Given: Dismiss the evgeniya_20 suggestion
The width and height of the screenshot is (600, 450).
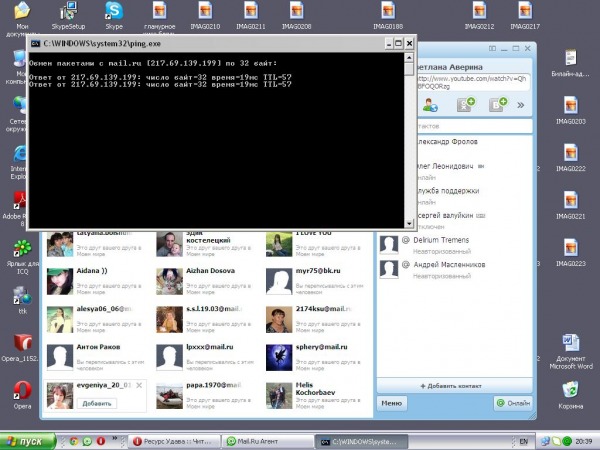Looking at the screenshot, I should 139,385.
